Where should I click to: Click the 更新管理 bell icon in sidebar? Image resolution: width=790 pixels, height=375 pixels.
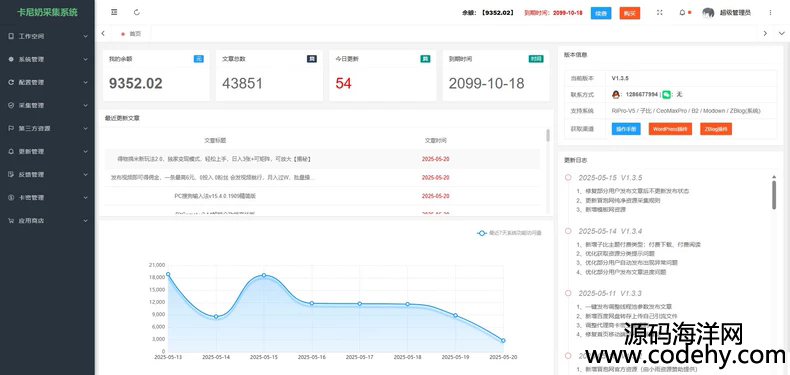pos(11,151)
